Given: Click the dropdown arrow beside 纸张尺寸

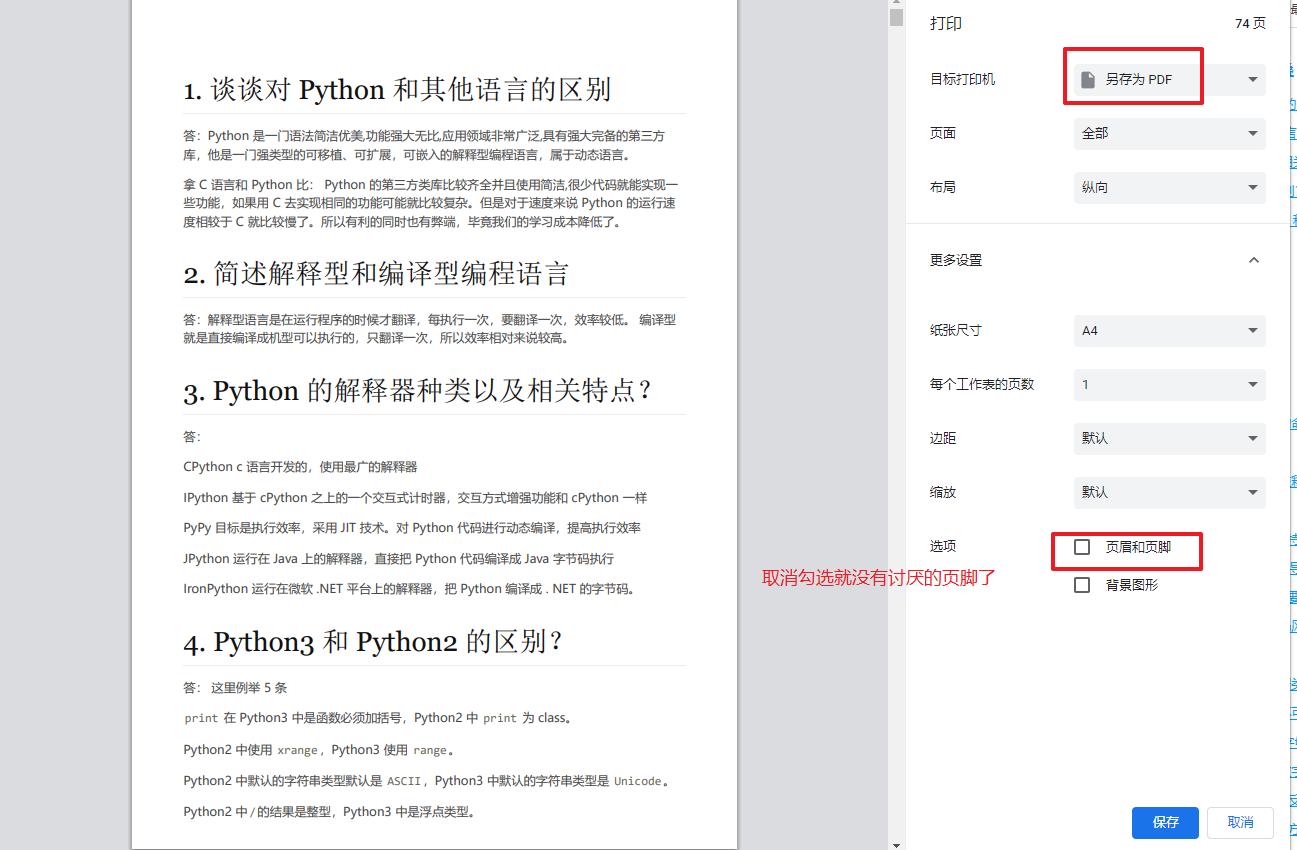Looking at the screenshot, I should (1253, 331).
